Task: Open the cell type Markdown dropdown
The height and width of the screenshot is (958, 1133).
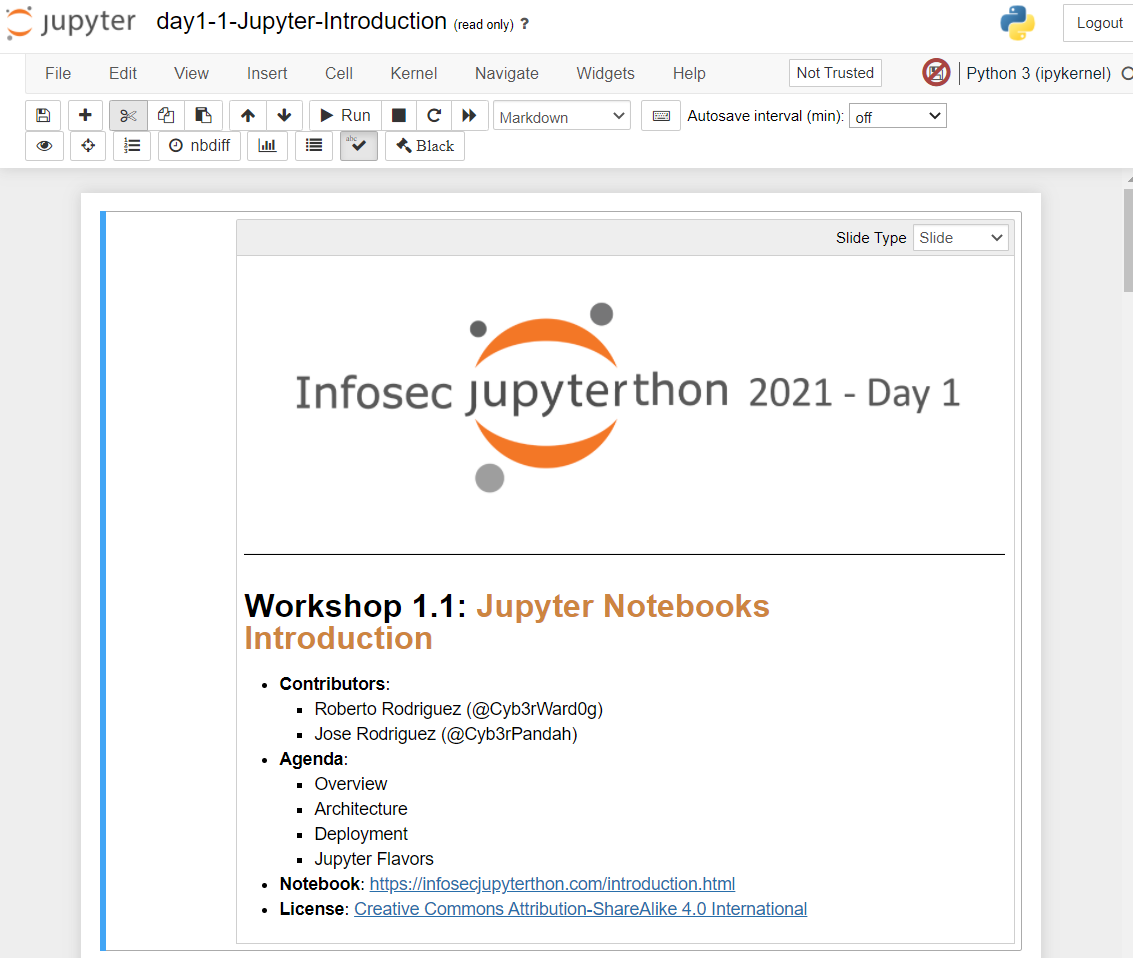Action: tap(561, 116)
